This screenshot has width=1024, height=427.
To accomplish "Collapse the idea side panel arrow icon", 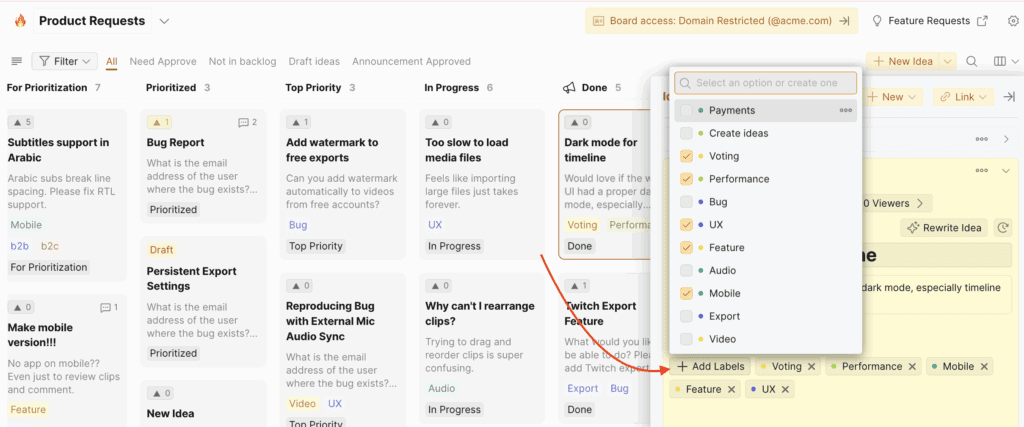I will pos(1009,97).
